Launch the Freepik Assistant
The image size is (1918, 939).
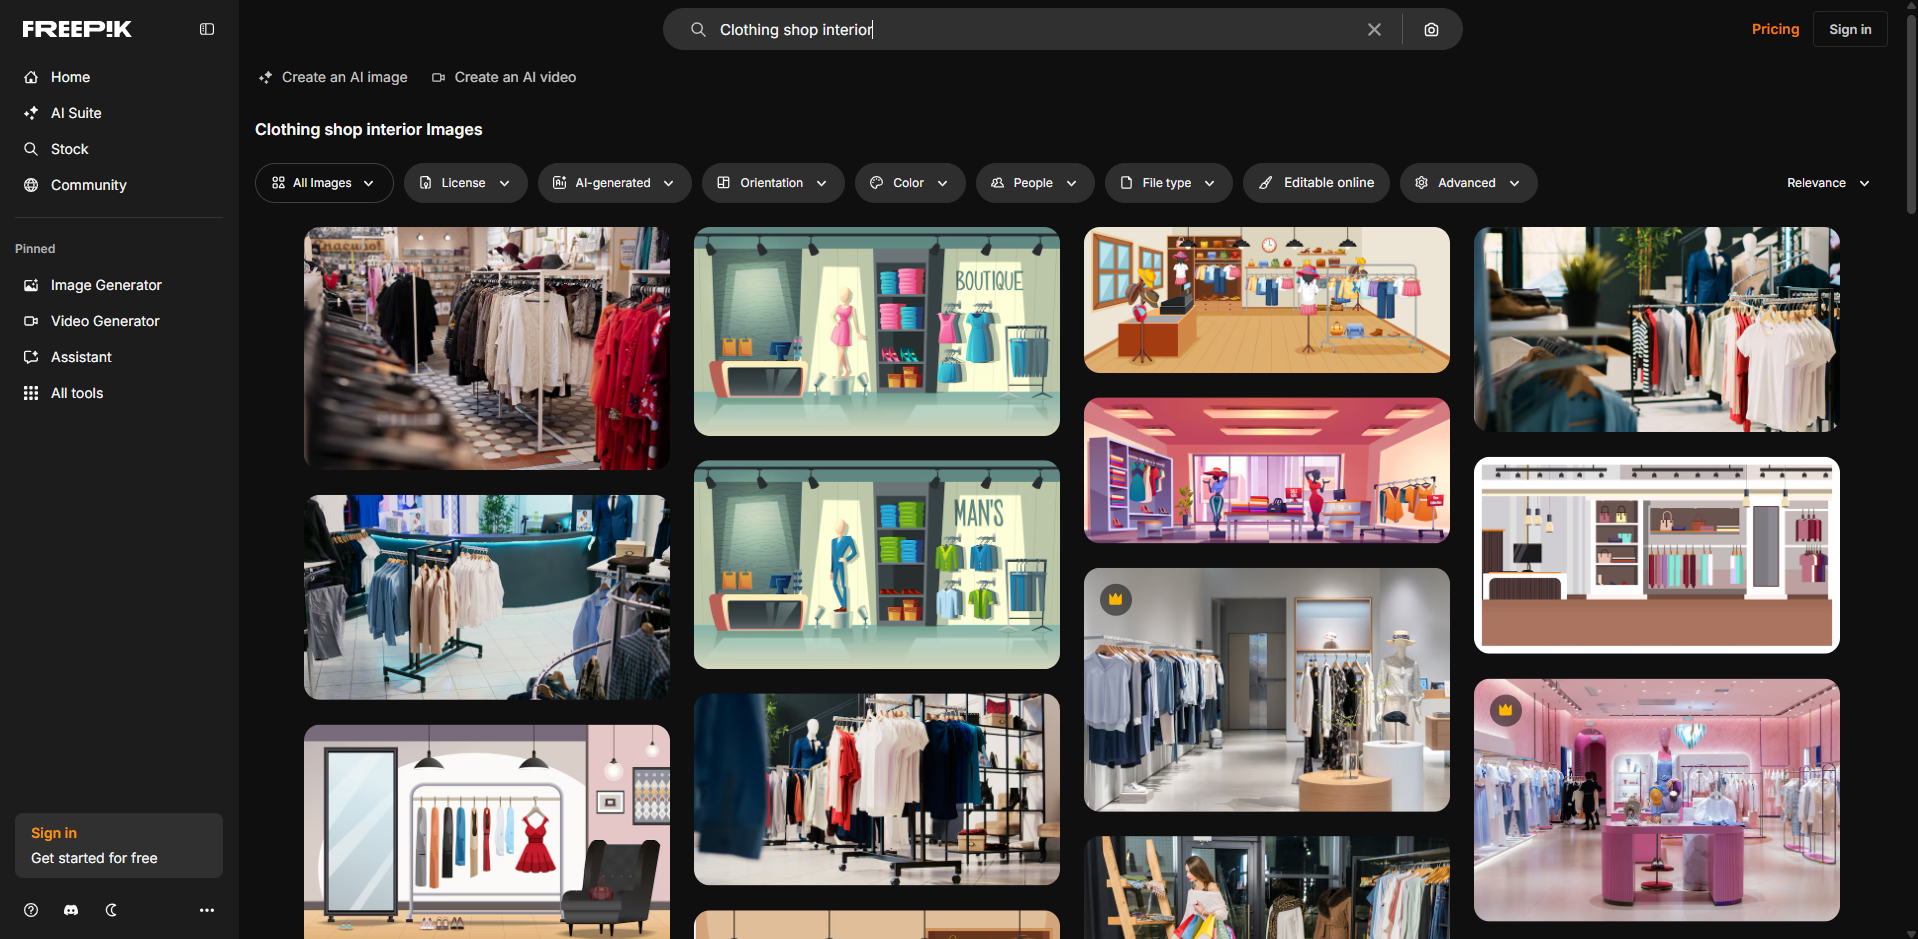80,357
